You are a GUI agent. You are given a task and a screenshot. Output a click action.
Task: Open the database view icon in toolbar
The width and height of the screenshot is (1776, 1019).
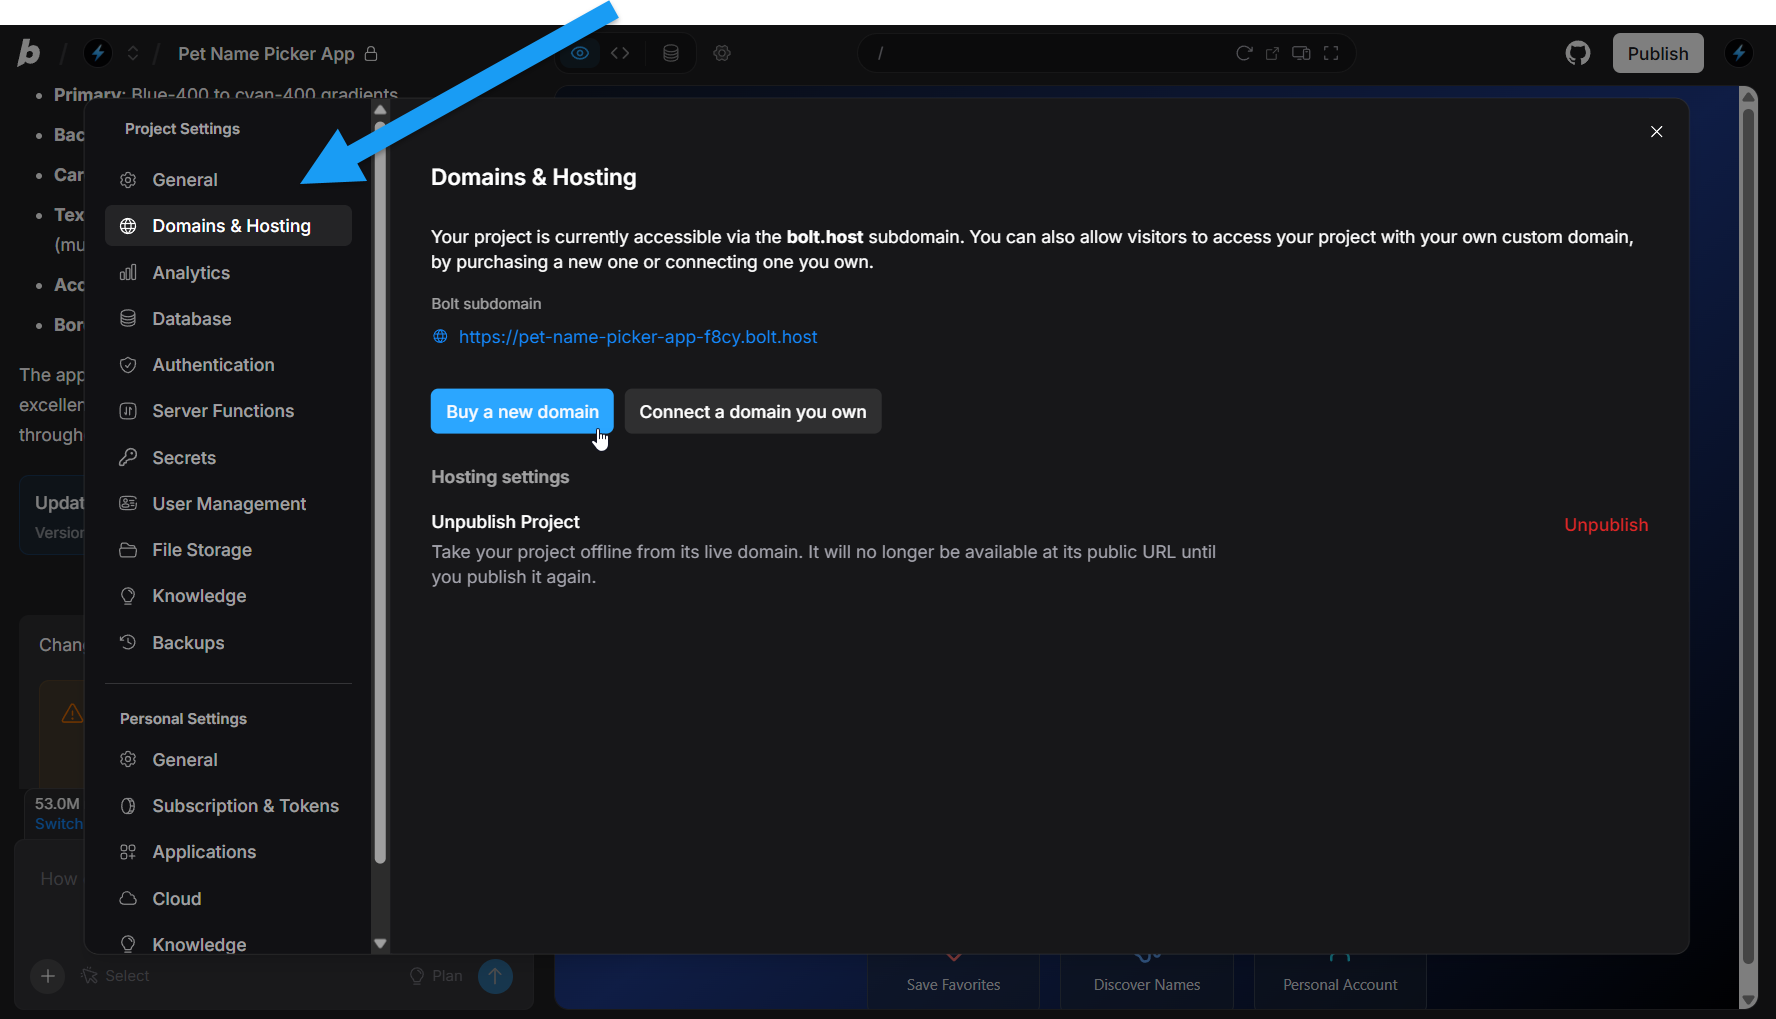click(671, 53)
